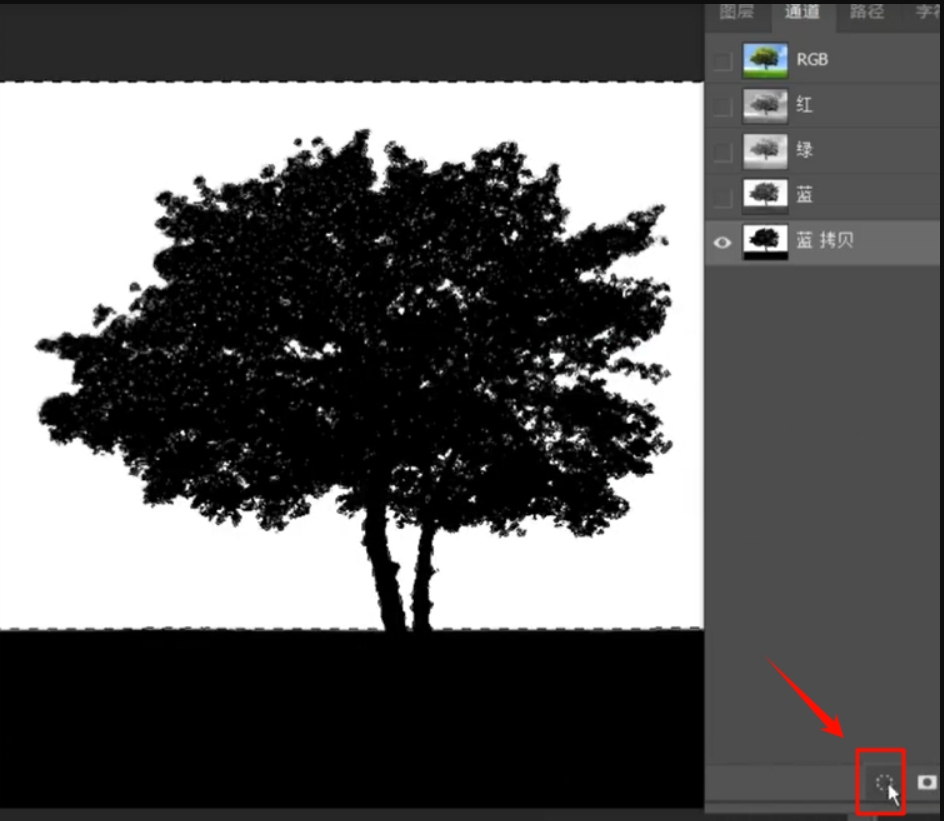Image resolution: width=944 pixels, height=821 pixels.
Task: Click the 蓝 拷贝 channel thumbnail
Action: (765, 242)
